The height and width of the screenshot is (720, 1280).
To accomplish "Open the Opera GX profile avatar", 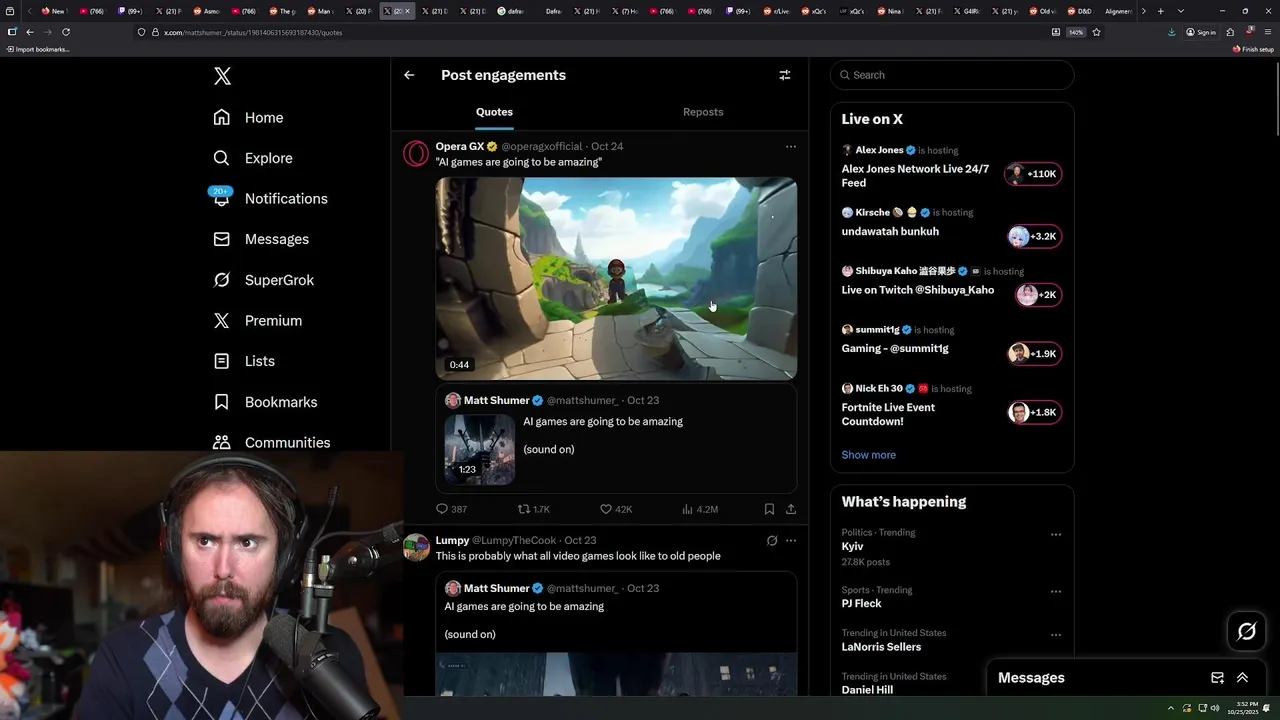I will (x=416, y=154).
